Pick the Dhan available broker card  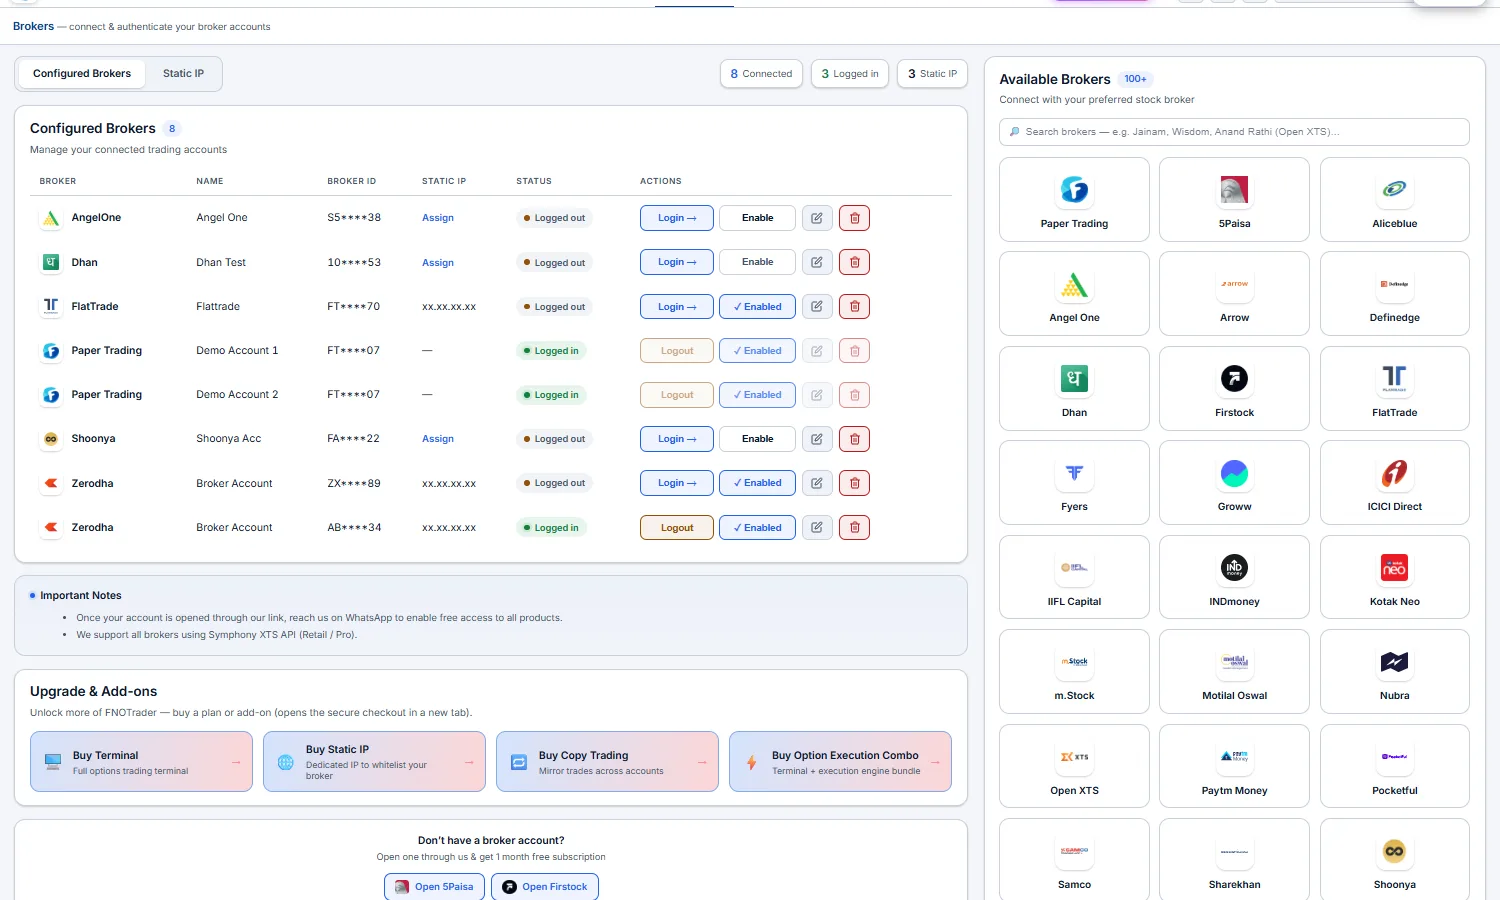point(1074,389)
